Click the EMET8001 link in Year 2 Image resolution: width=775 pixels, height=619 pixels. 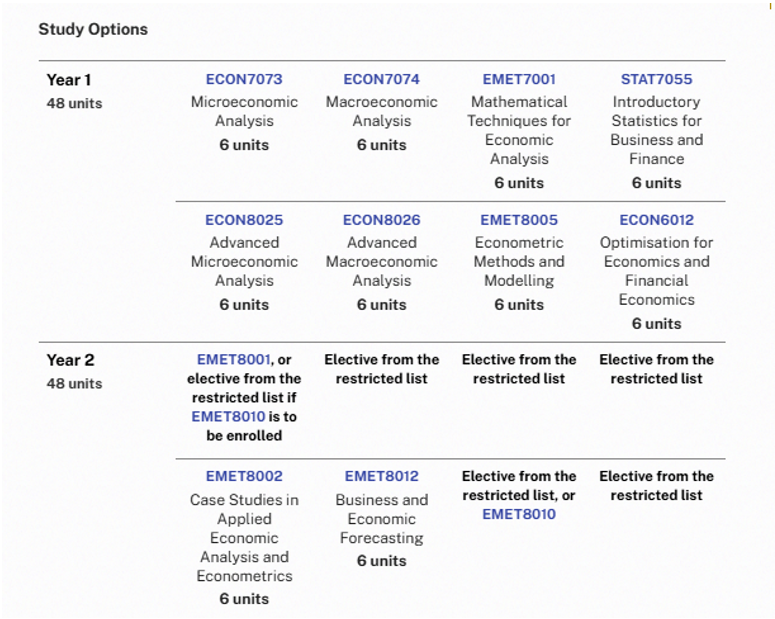pyautogui.click(x=233, y=359)
